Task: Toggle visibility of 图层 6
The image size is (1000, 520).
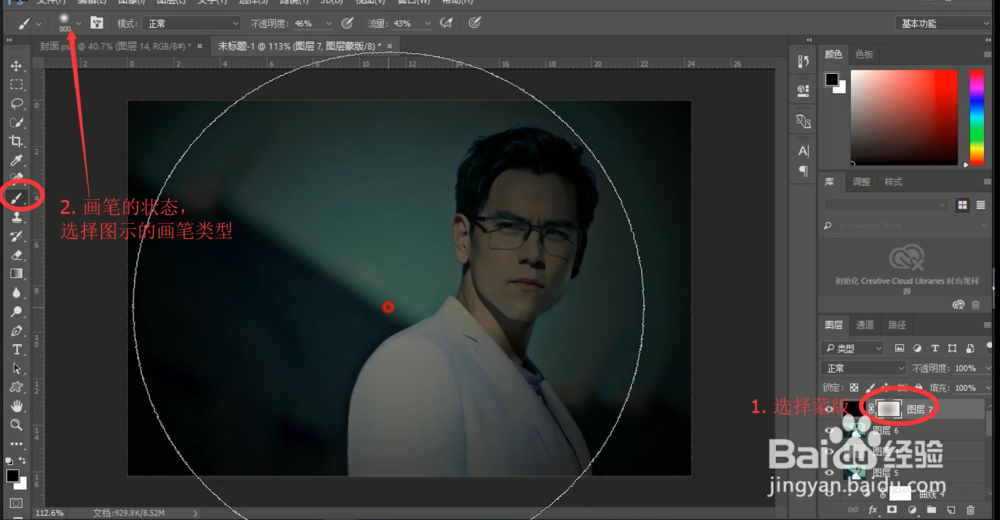Action: point(829,431)
